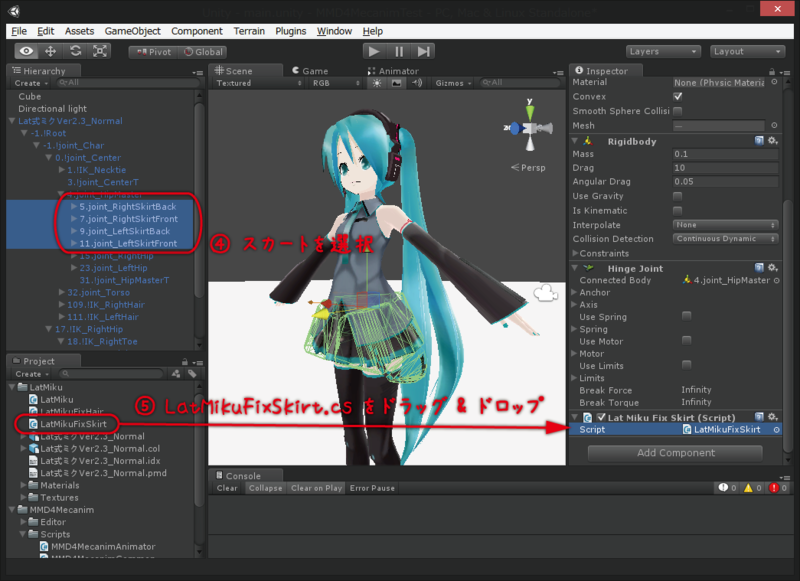Select the Scale tool
This screenshot has height=581, width=800.
coord(99,51)
